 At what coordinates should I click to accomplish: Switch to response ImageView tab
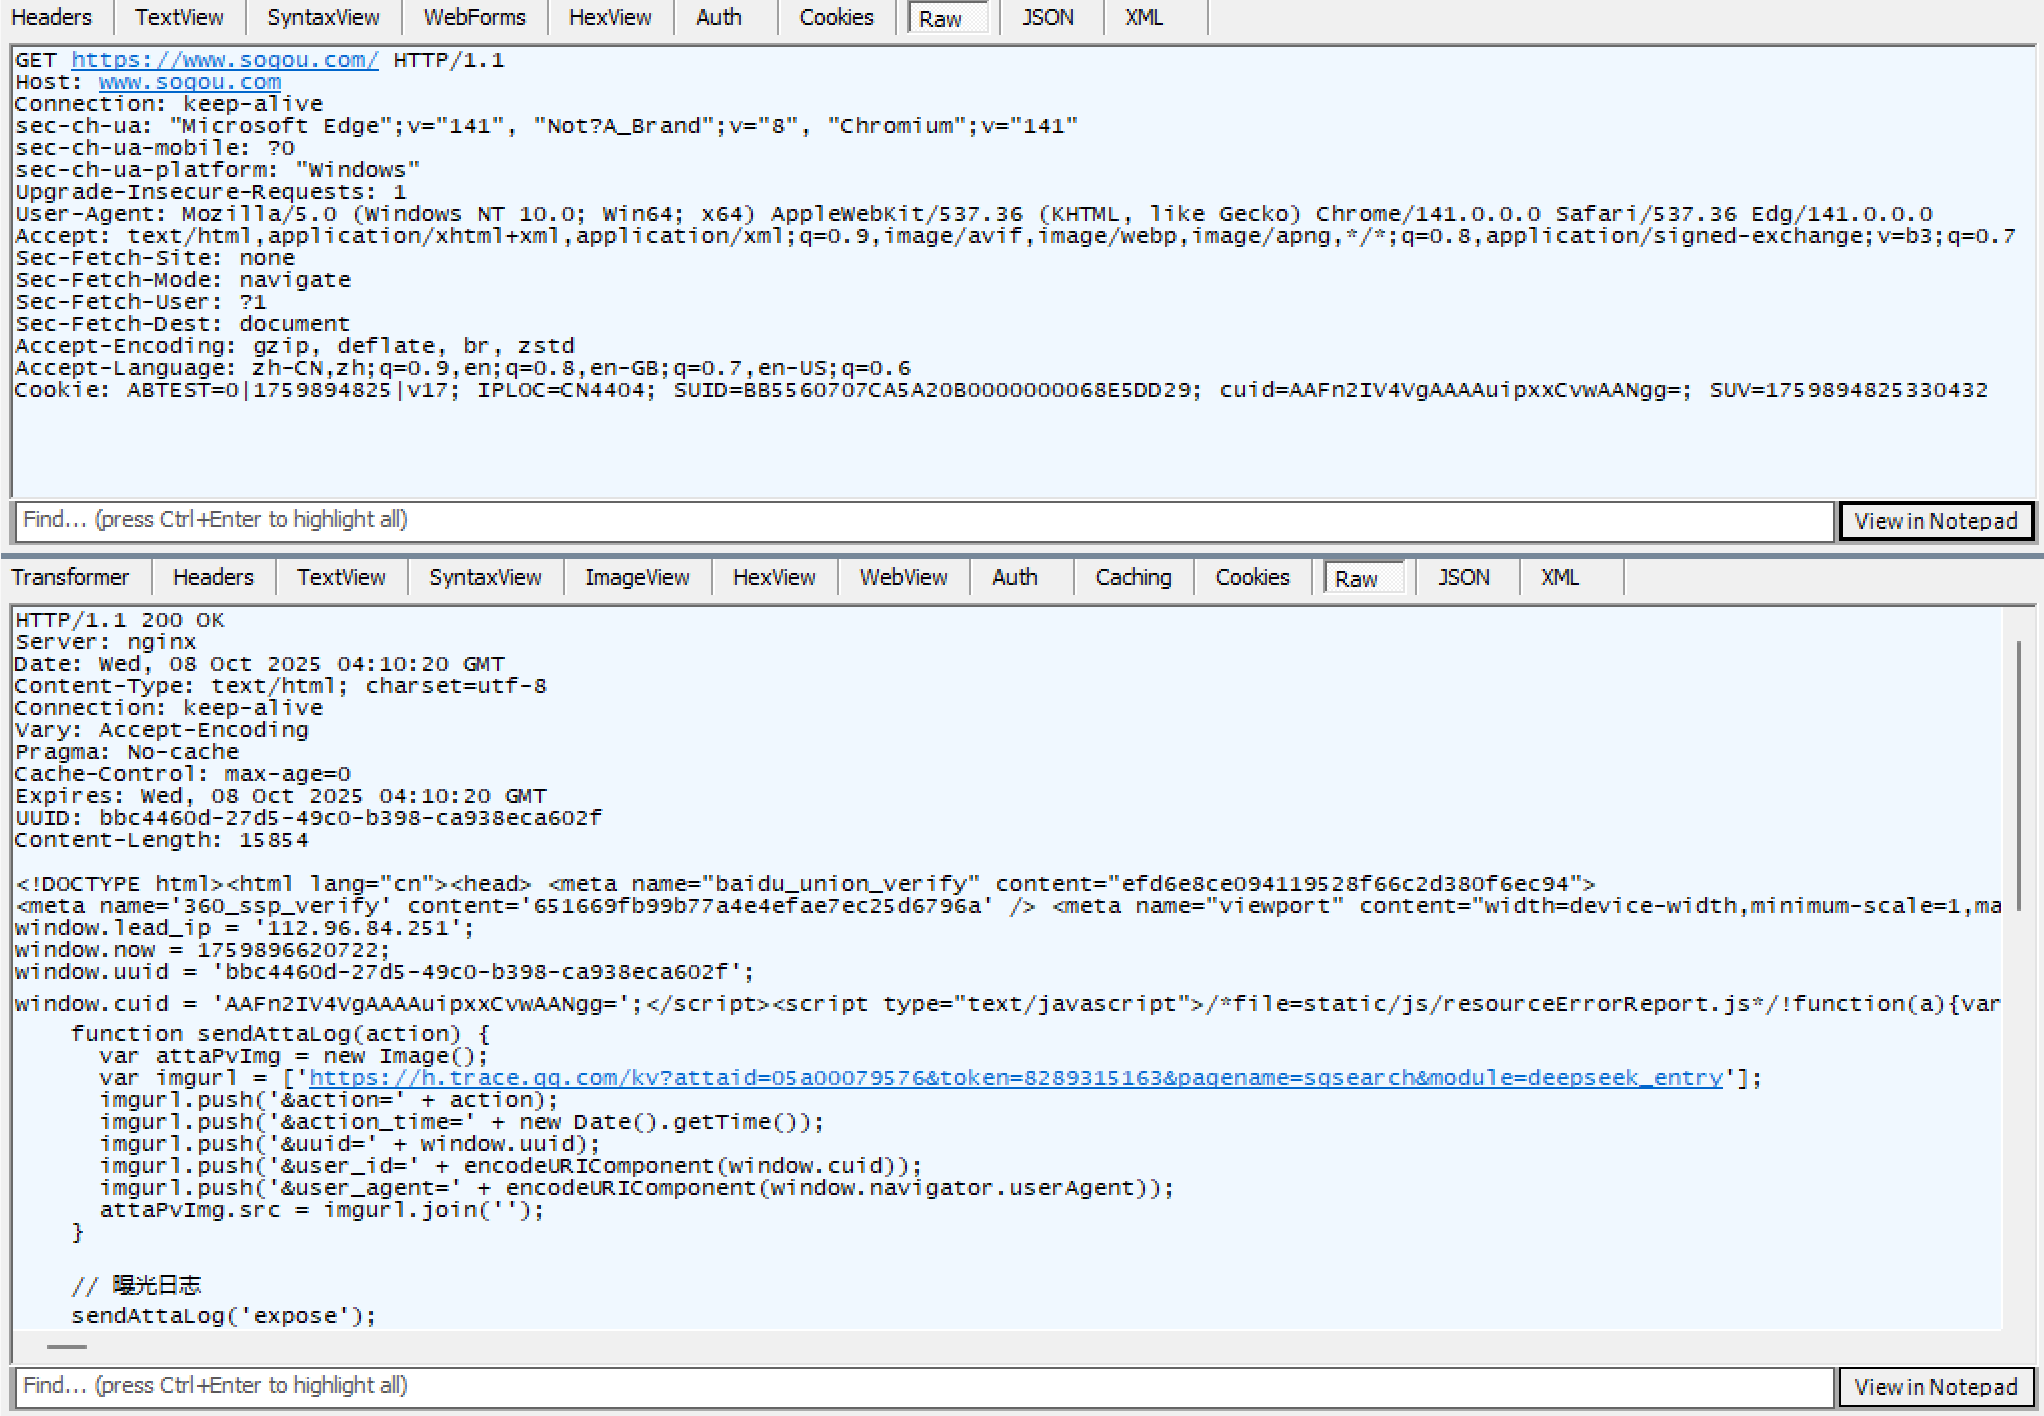[x=637, y=577]
